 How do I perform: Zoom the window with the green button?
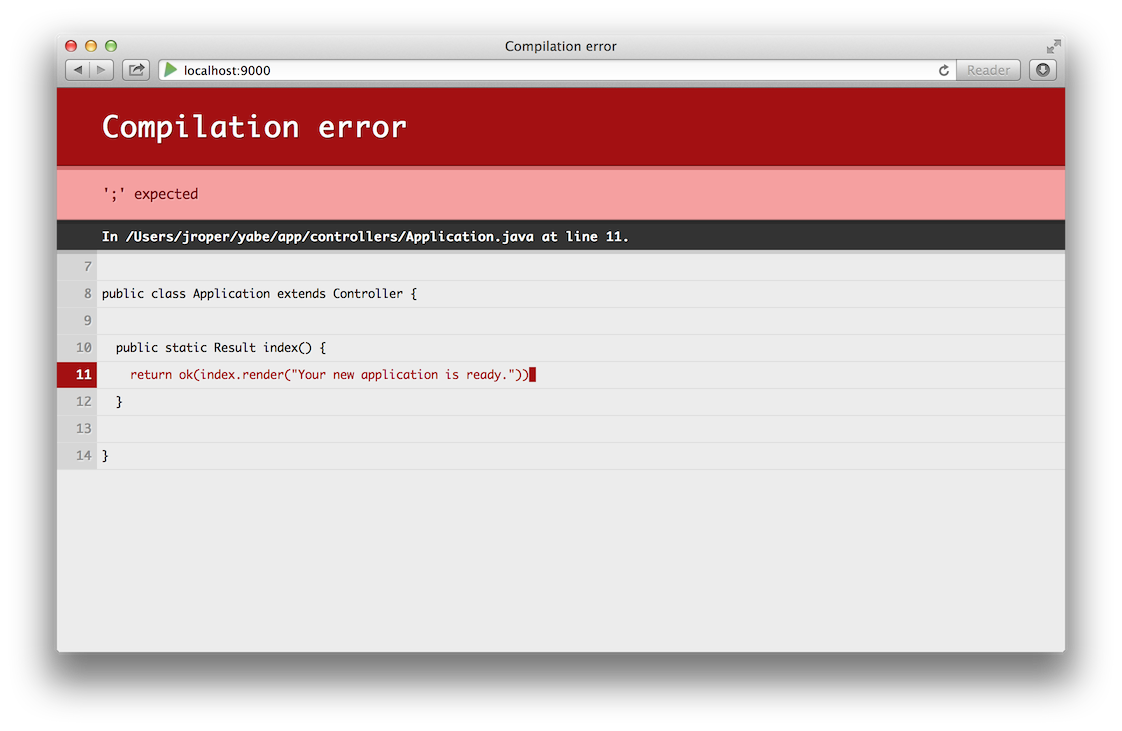(x=111, y=46)
